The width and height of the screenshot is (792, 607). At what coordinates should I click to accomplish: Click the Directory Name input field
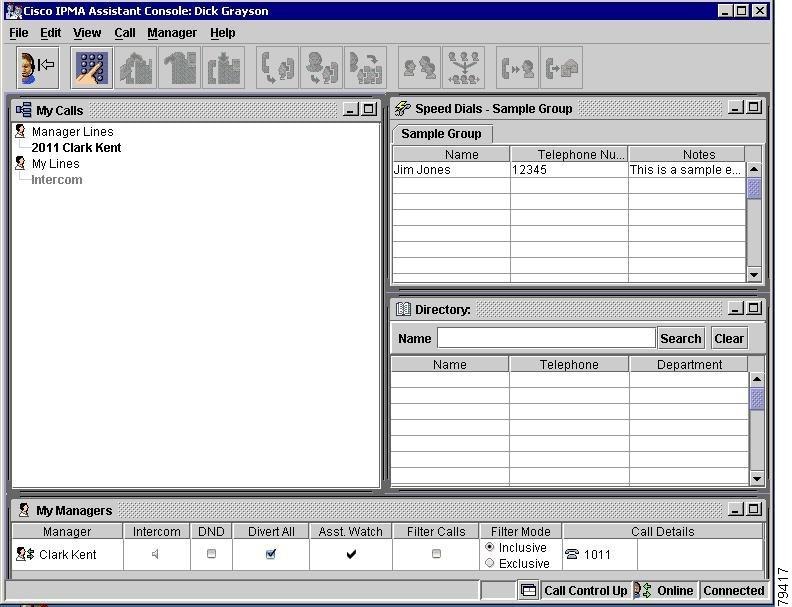tap(547, 338)
